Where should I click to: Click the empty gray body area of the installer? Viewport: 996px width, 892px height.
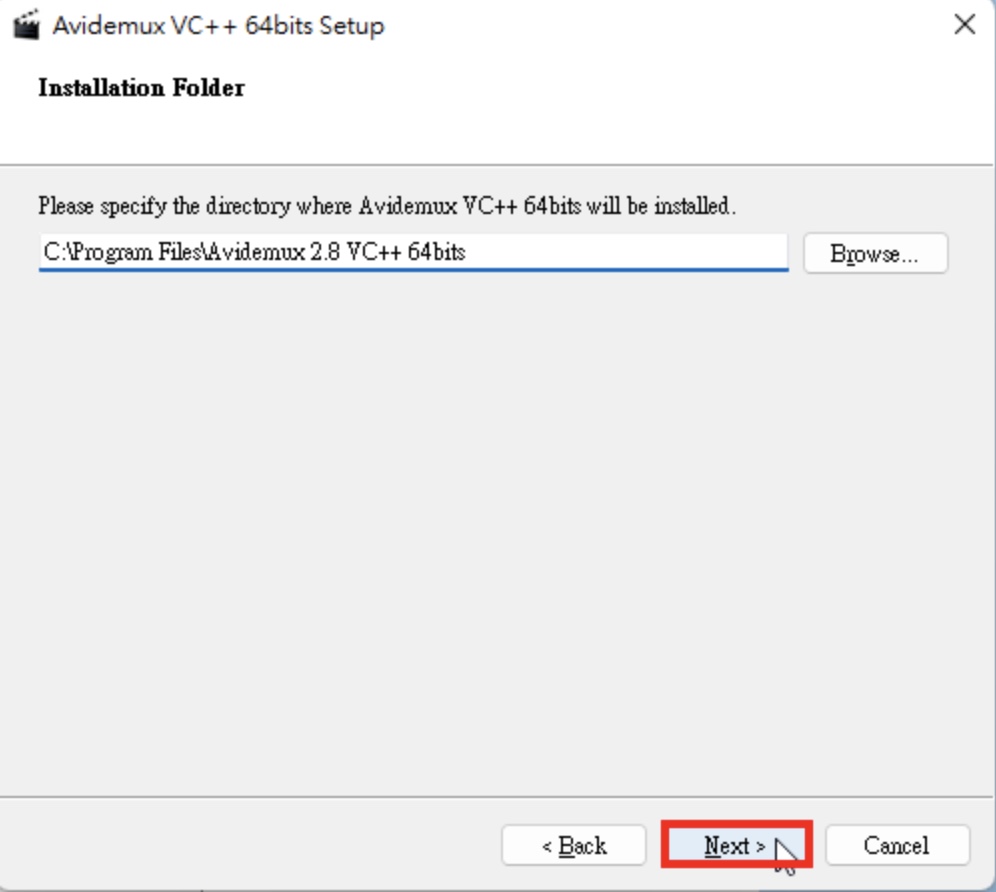pyautogui.click(x=495, y=534)
